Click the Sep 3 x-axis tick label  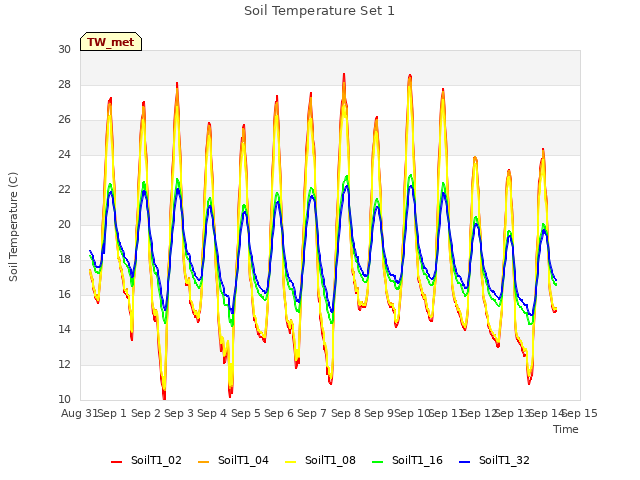(179, 413)
